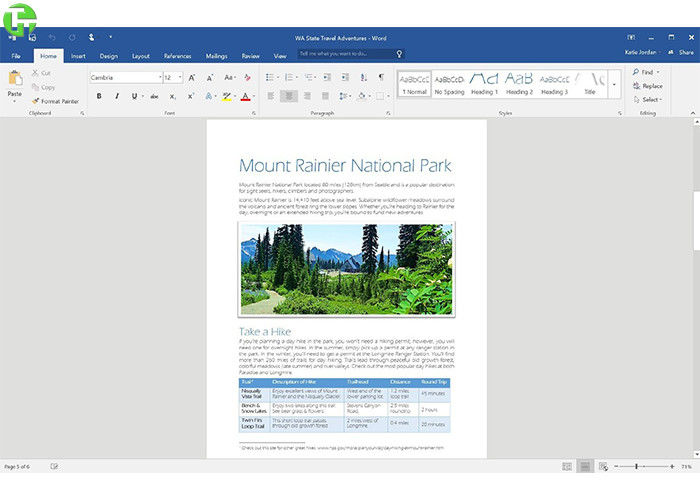The image size is (700, 500).
Task: Toggle strikethrough text formatting
Action: [152, 96]
